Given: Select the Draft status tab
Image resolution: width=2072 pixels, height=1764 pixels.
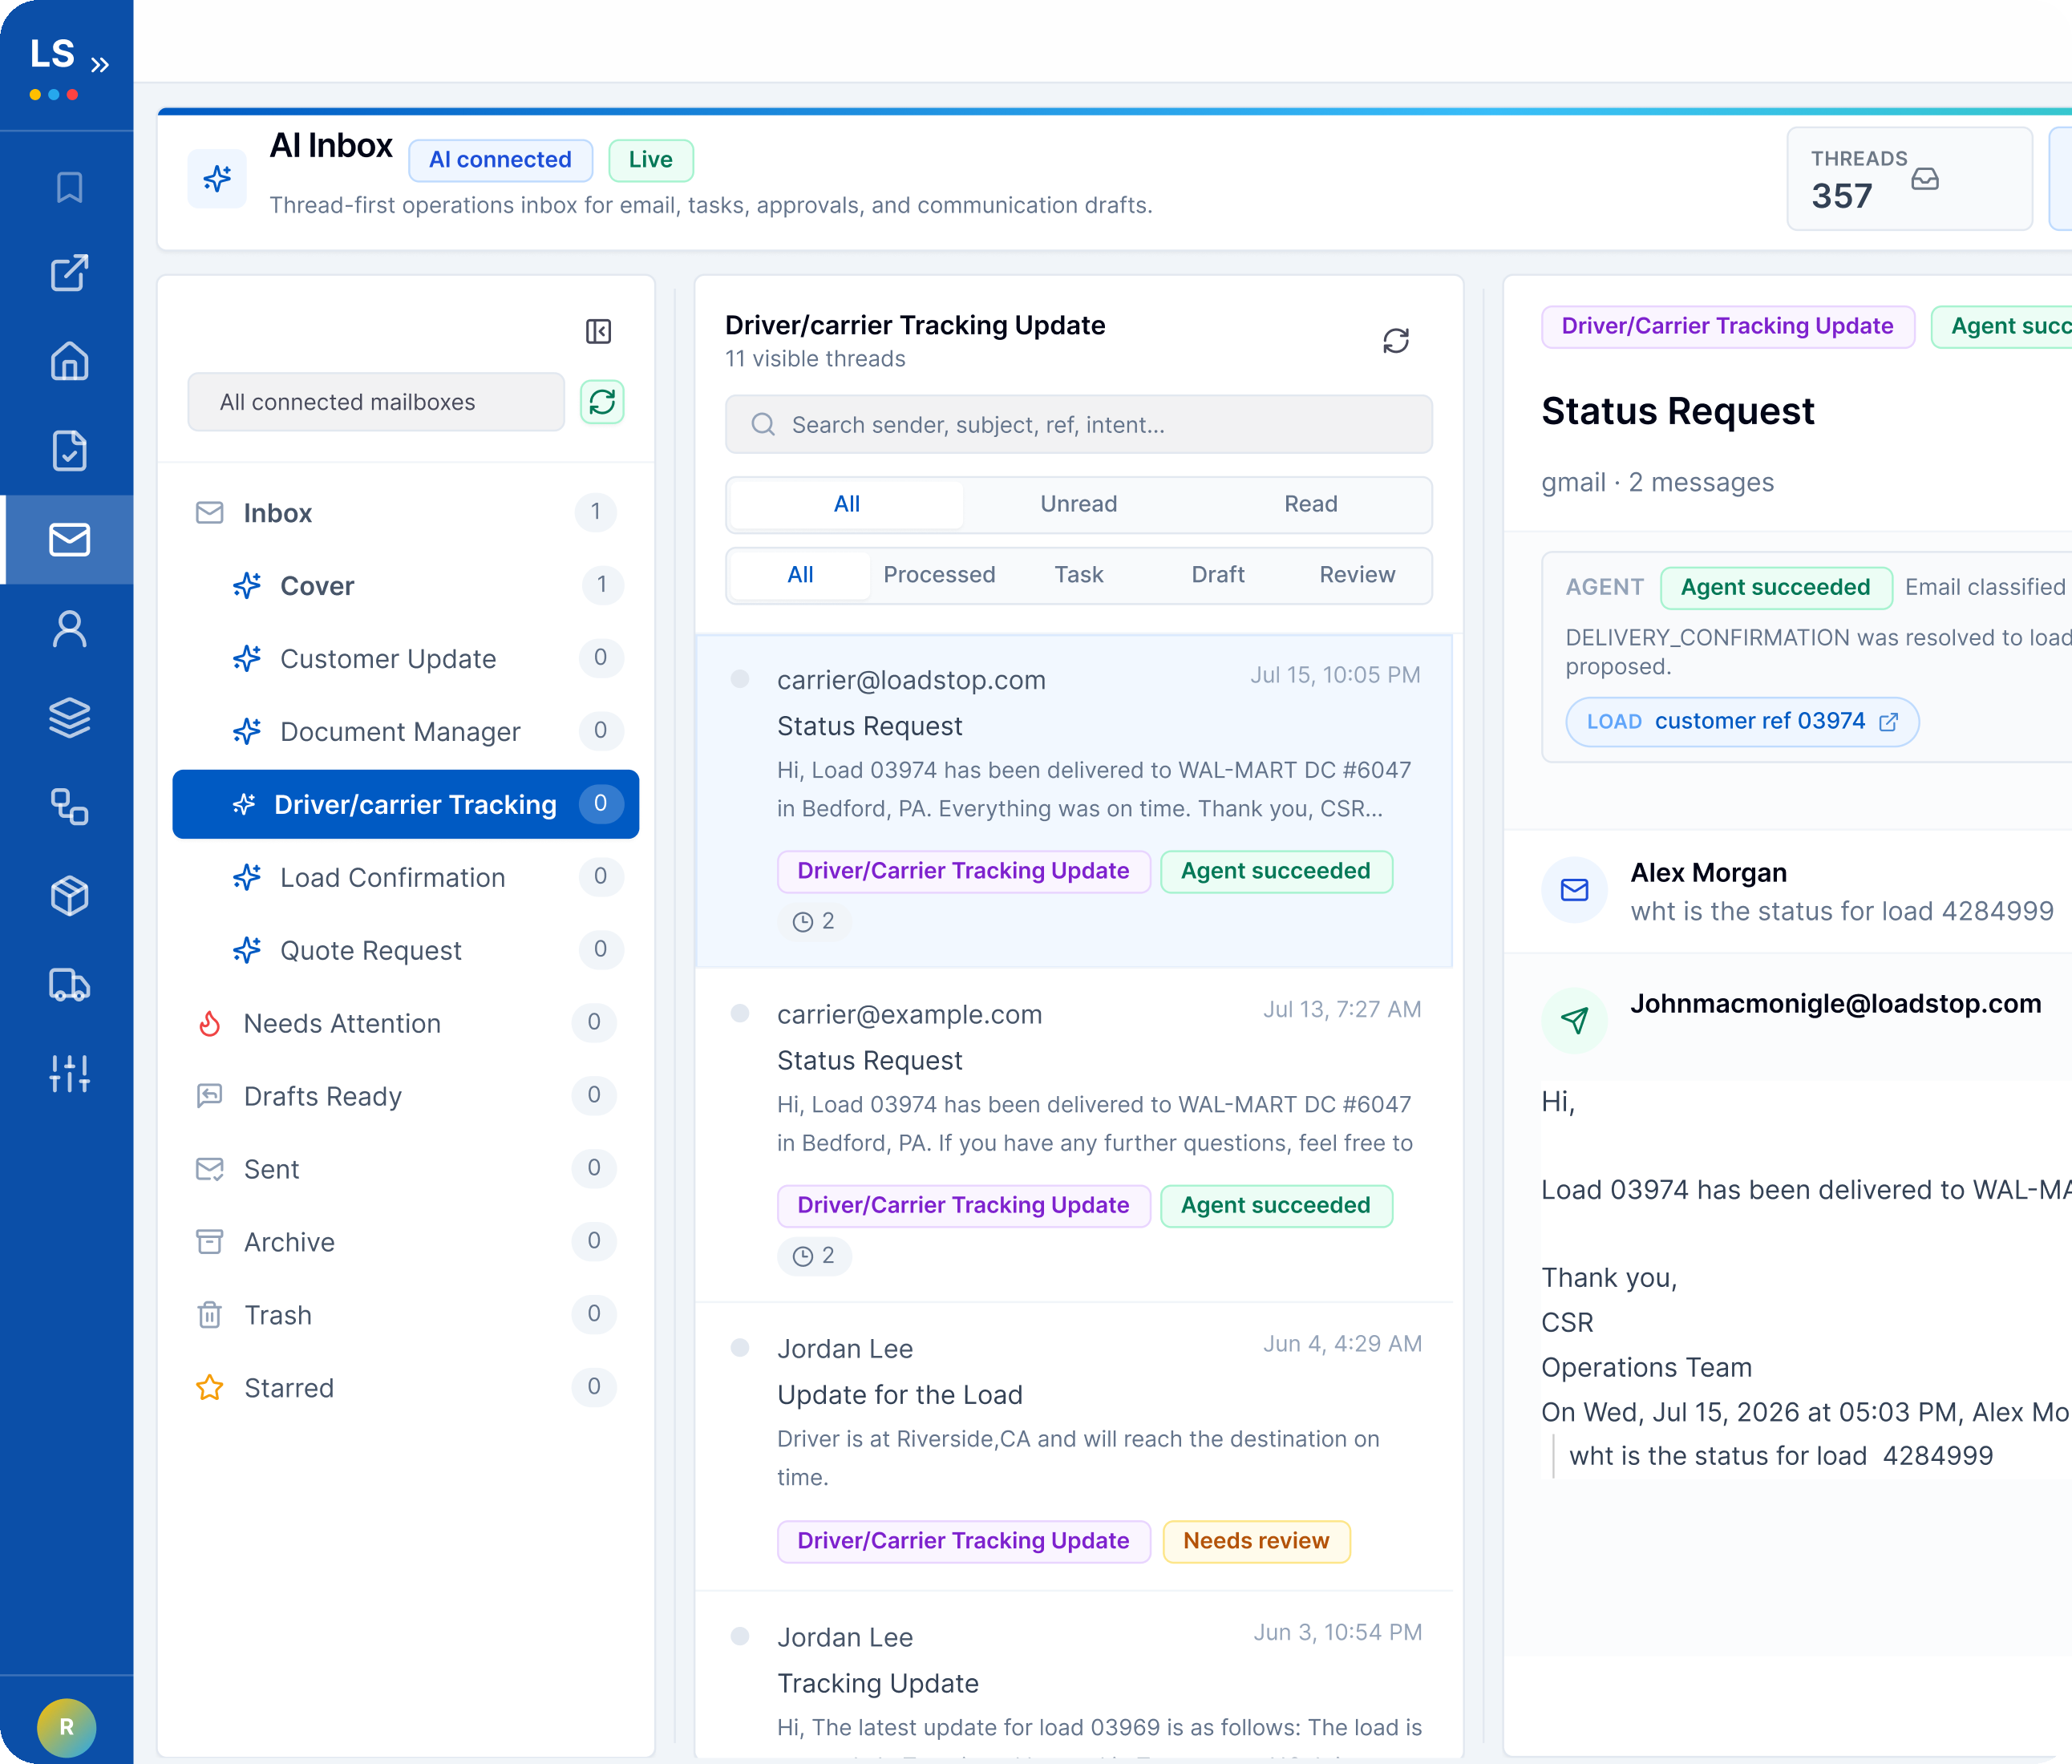Looking at the screenshot, I should coord(1217,575).
